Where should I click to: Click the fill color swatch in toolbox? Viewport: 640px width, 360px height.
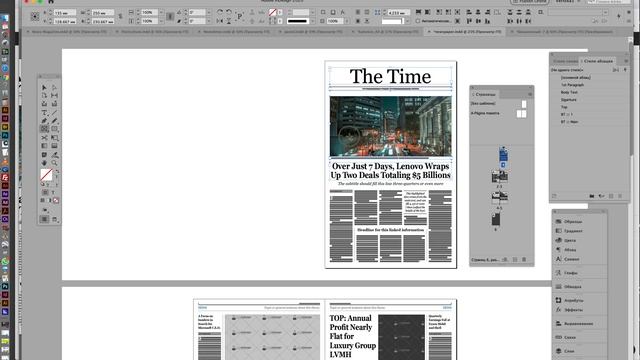[x=46, y=175]
